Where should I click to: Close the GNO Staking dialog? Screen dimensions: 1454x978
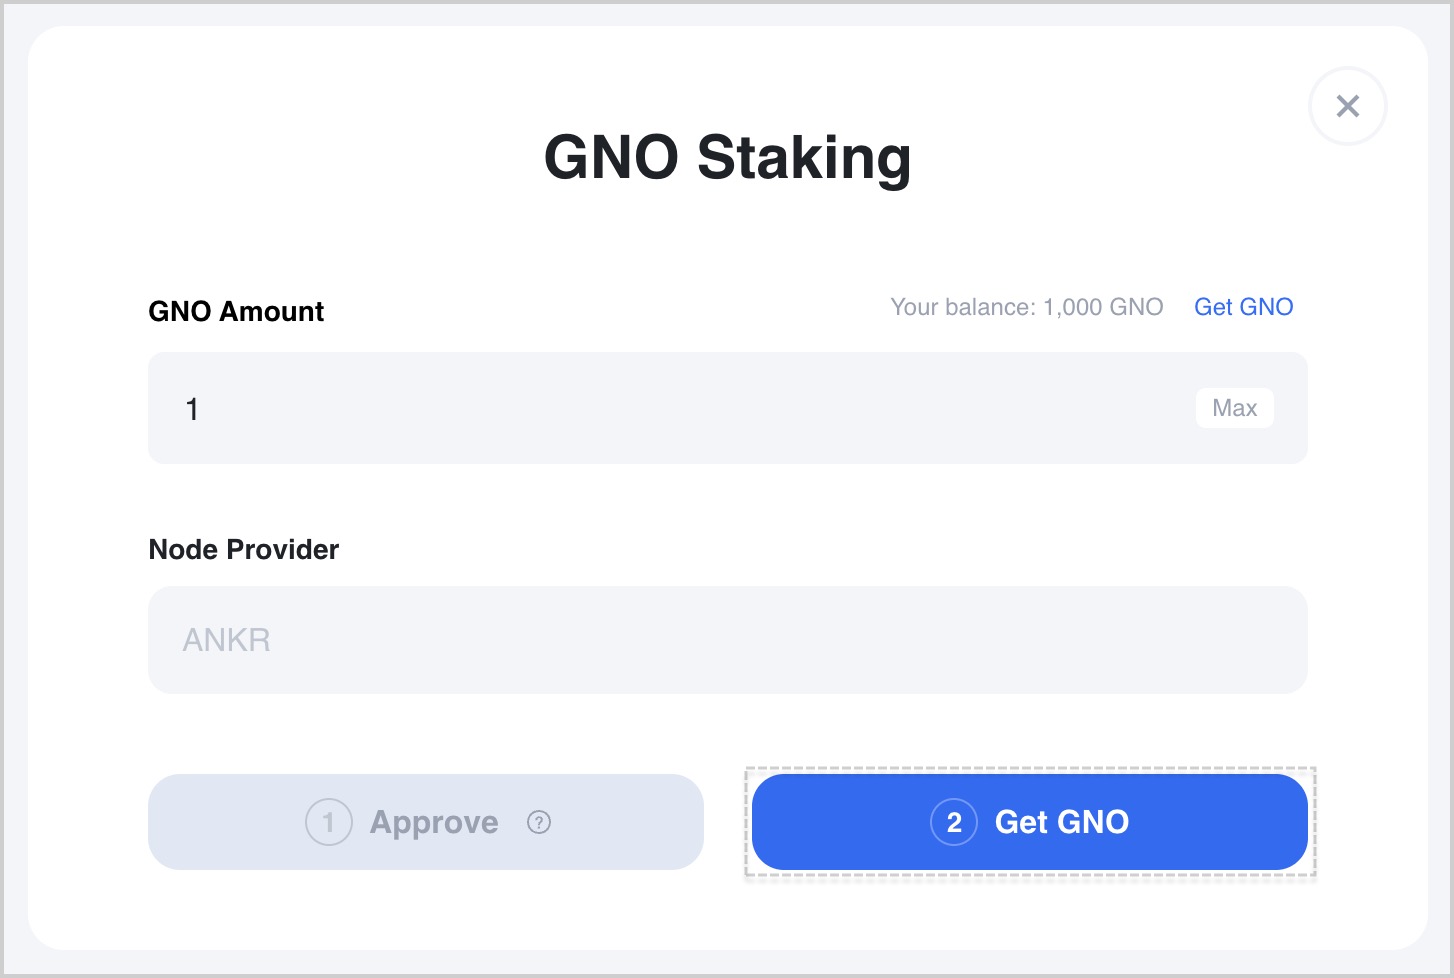(1347, 106)
